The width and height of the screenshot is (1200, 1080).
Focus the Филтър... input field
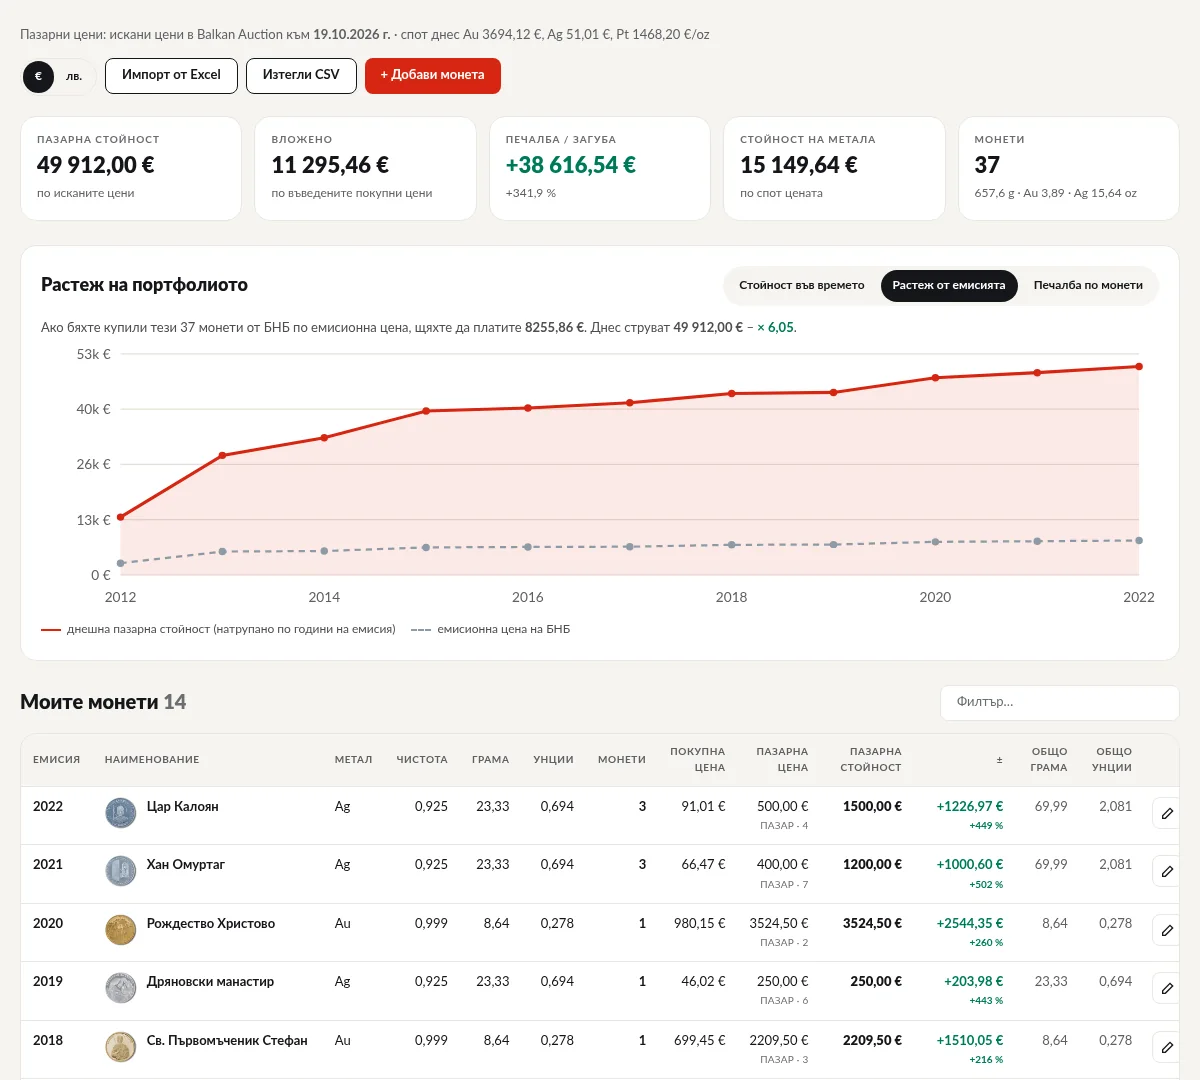coord(1060,702)
